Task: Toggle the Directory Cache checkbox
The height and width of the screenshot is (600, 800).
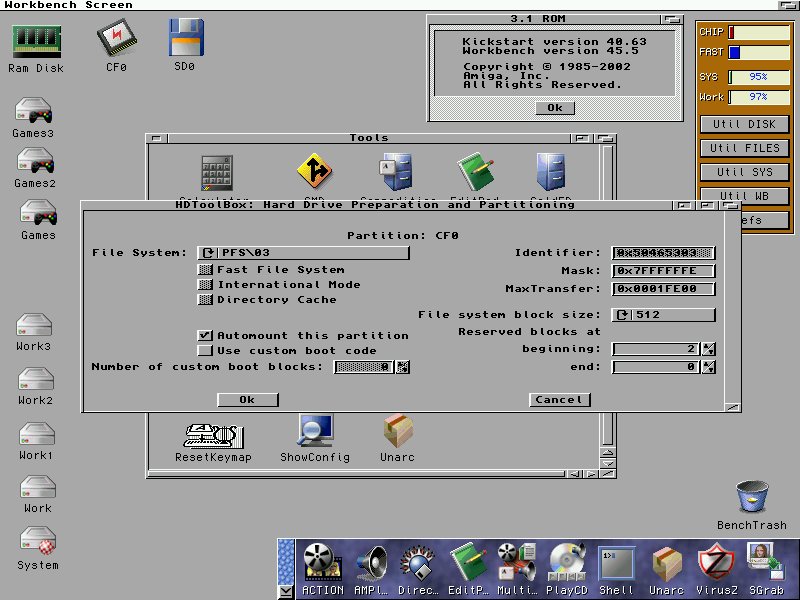Action: point(205,299)
